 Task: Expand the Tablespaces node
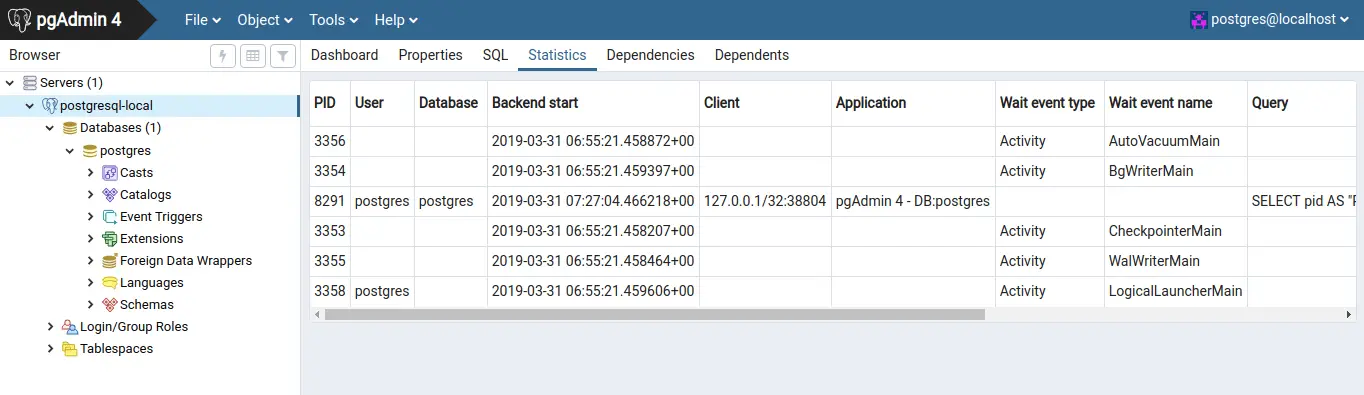tap(50, 349)
